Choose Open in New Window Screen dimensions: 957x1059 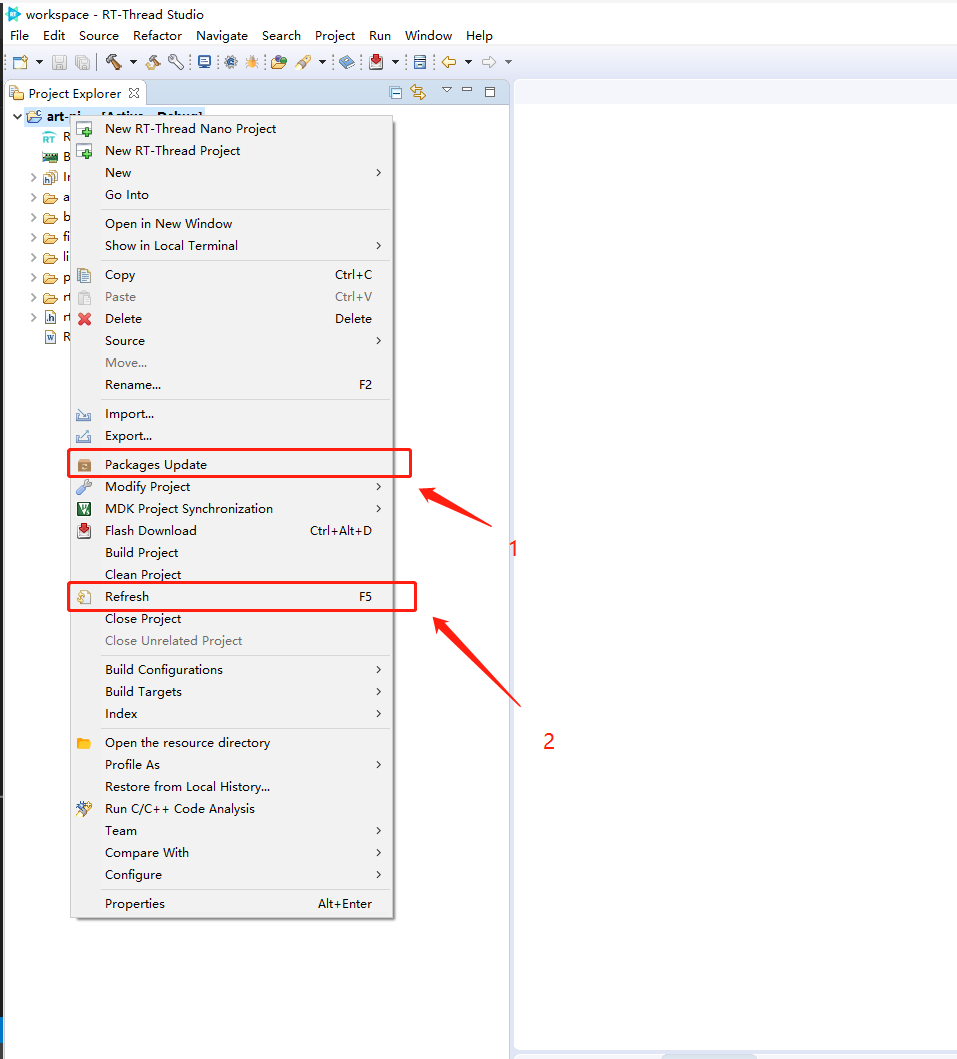232,224
